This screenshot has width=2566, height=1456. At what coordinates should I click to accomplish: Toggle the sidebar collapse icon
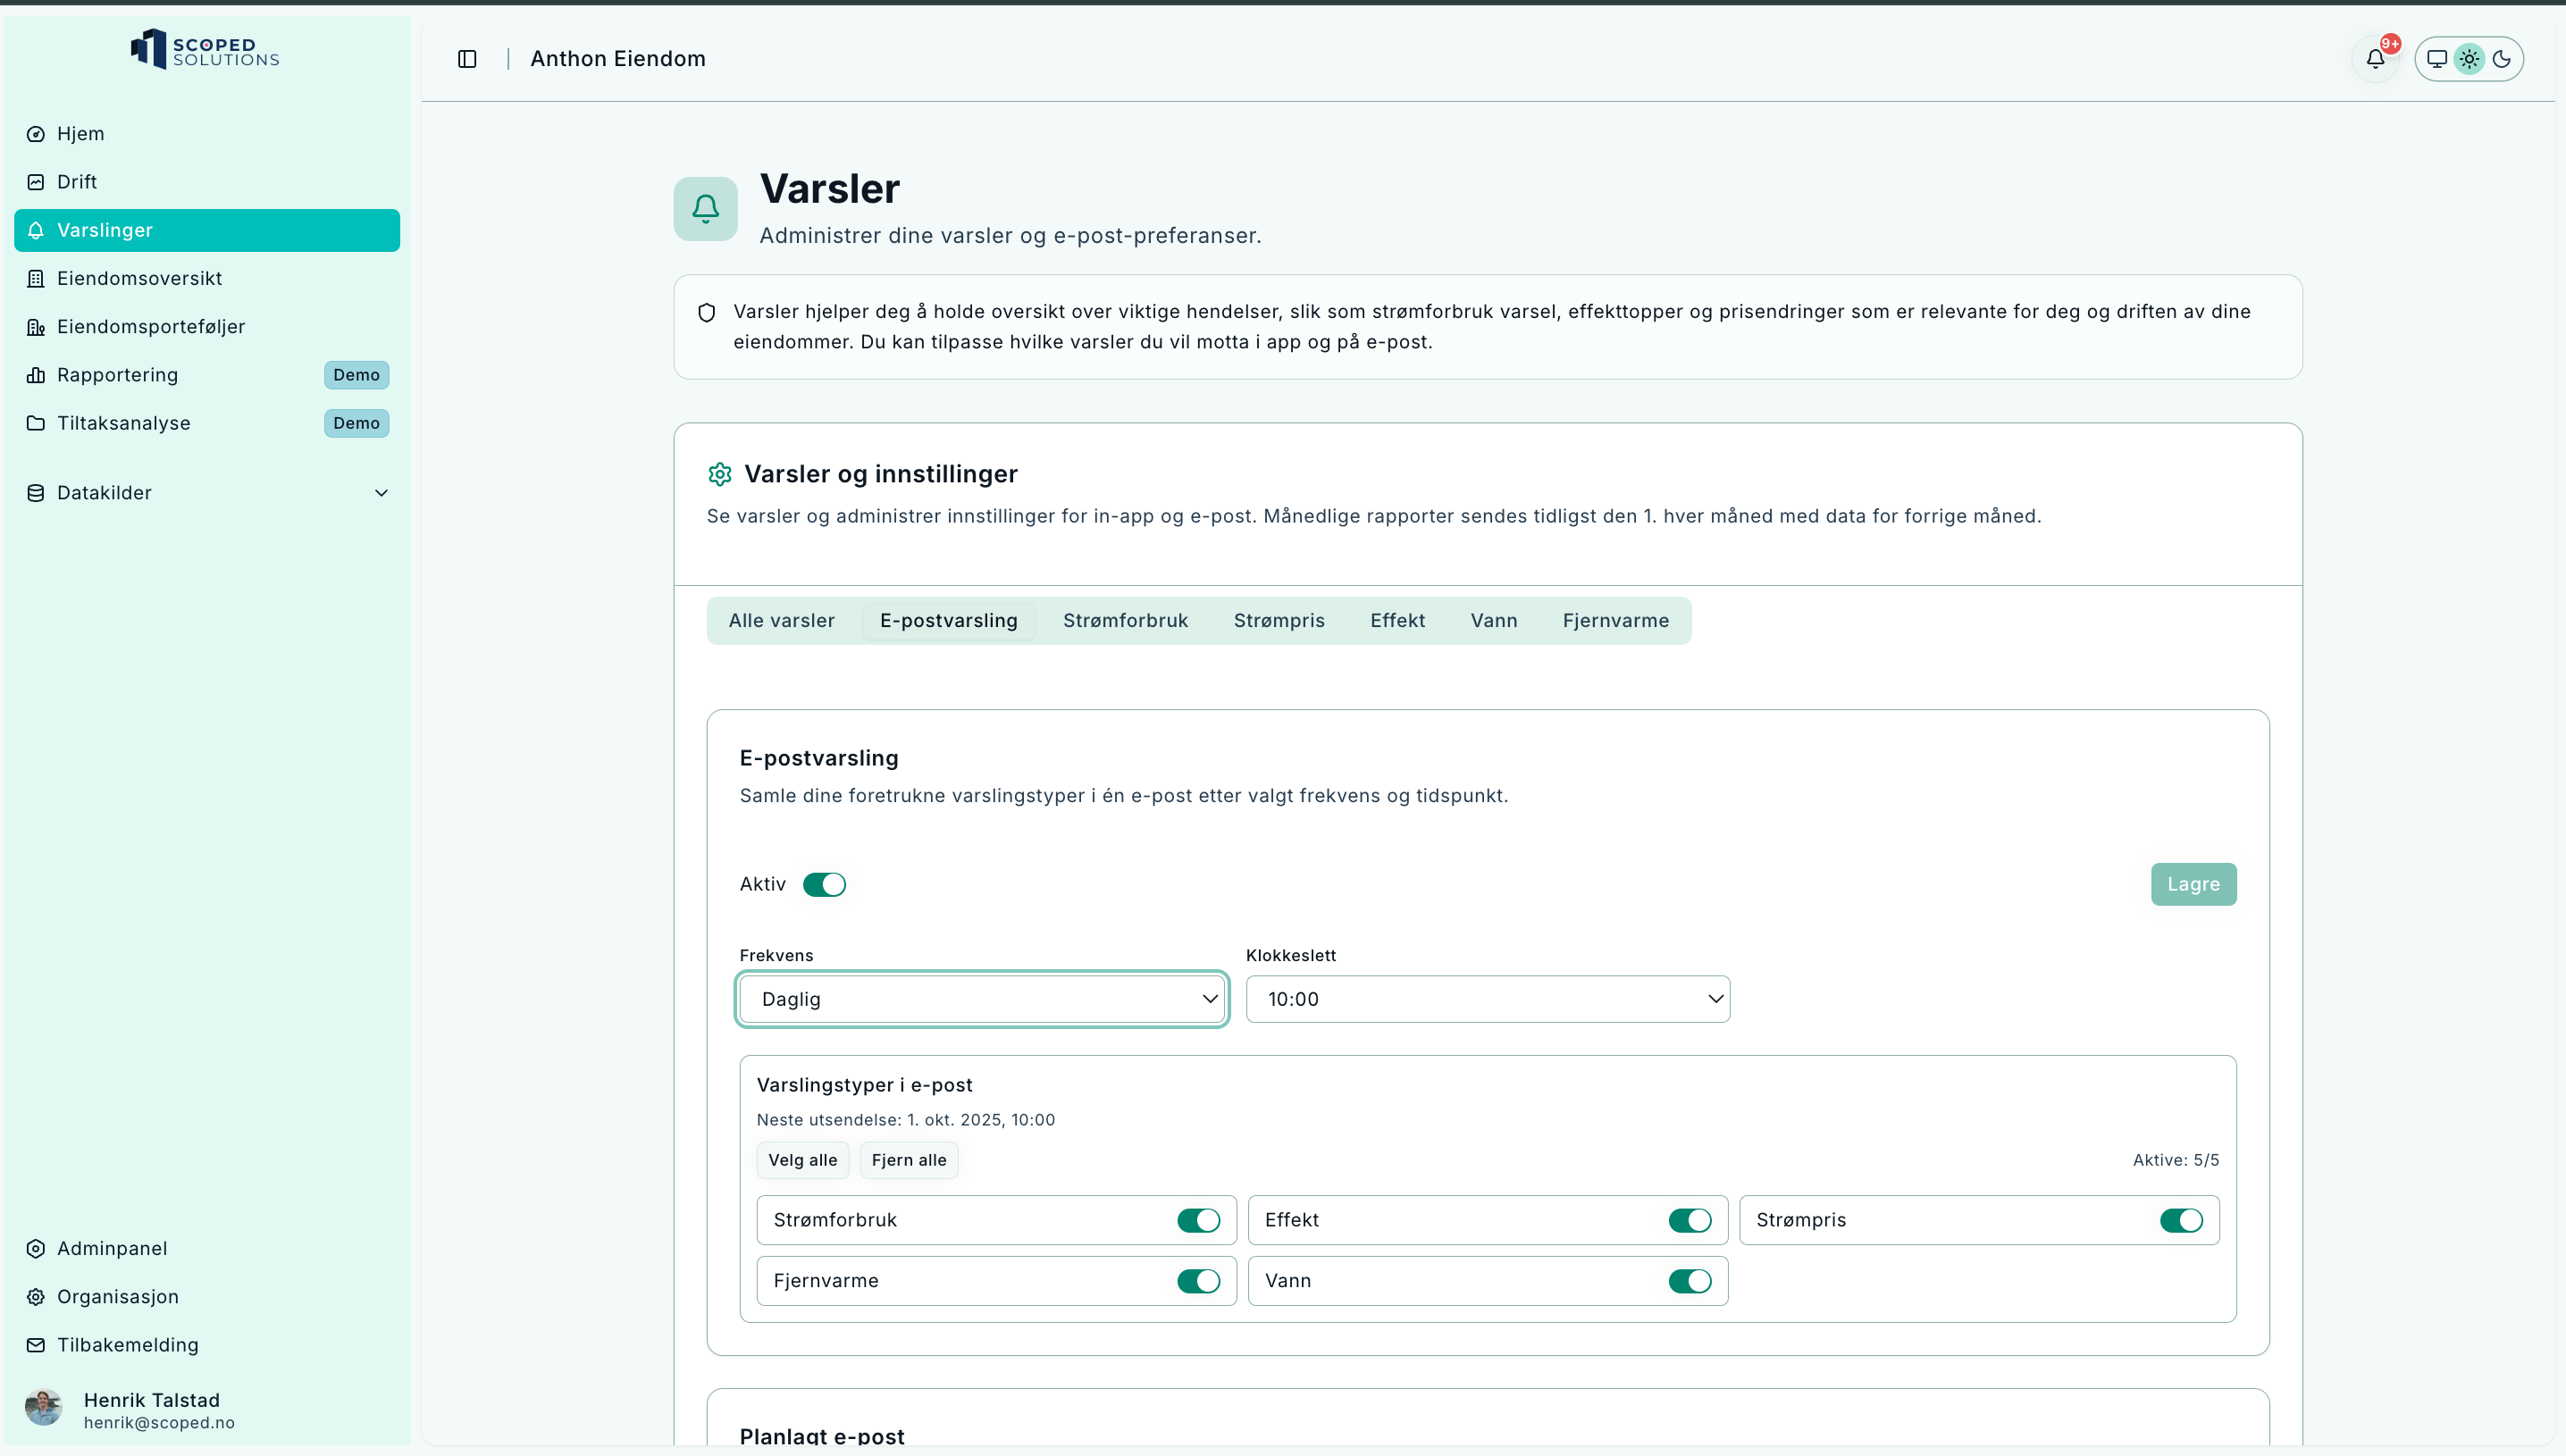467,59
